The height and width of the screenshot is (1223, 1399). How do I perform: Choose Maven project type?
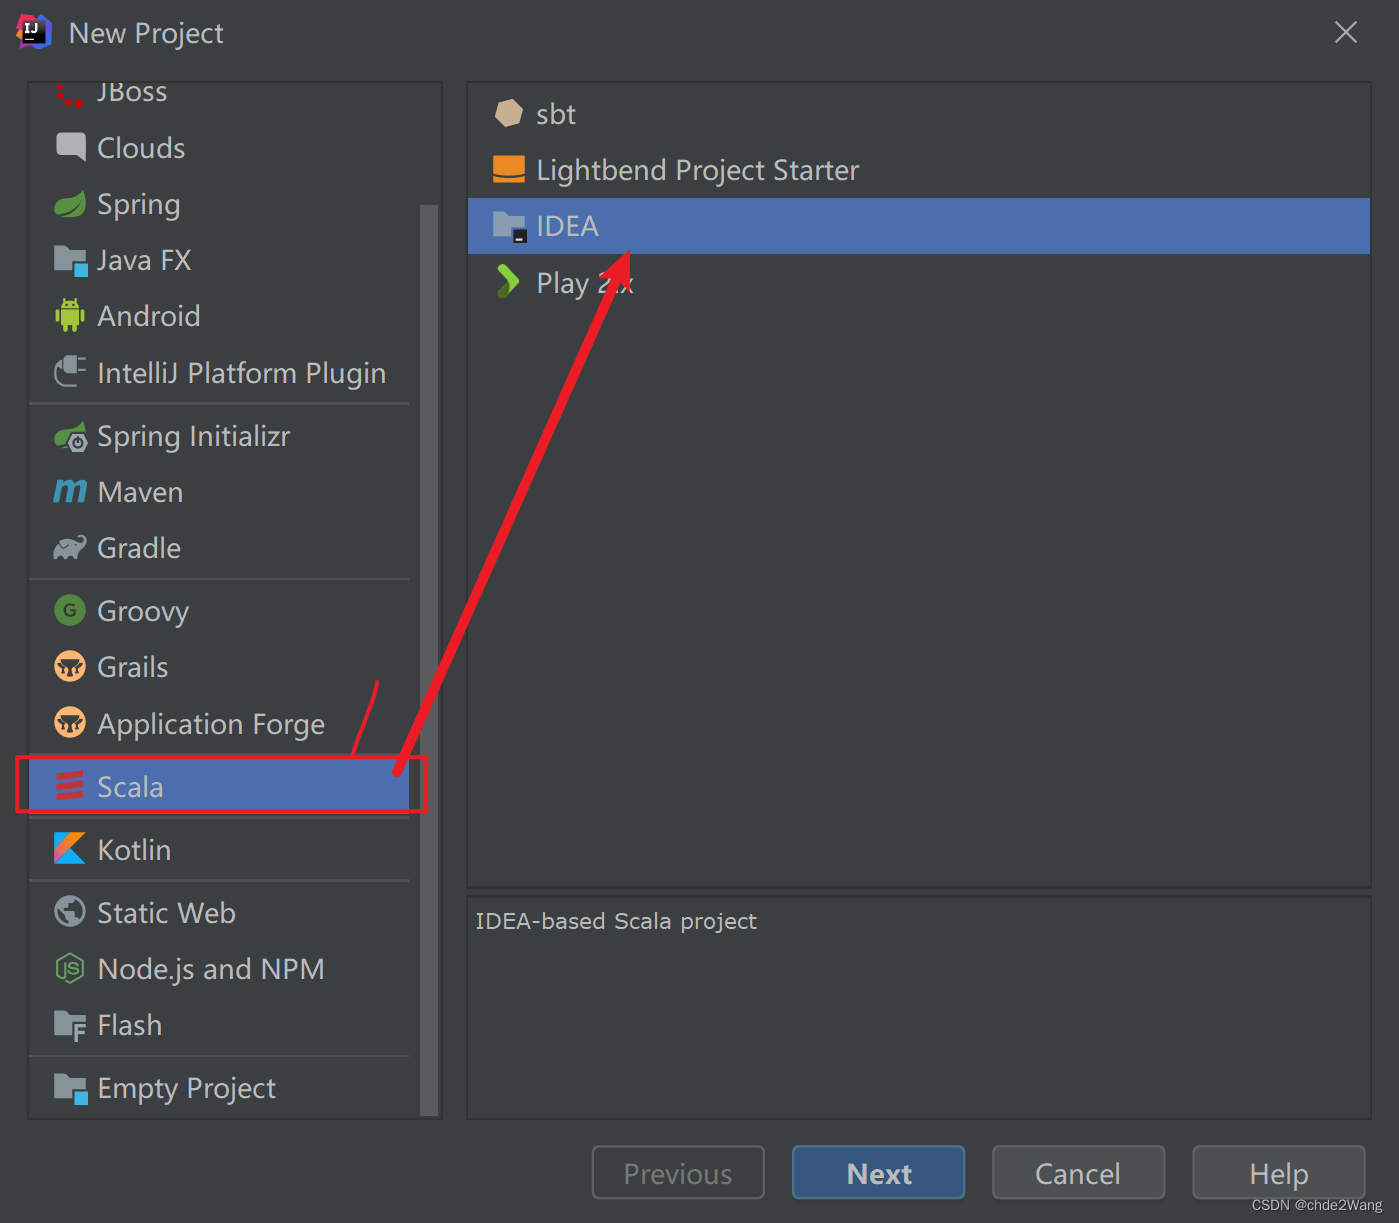pos(220,492)
